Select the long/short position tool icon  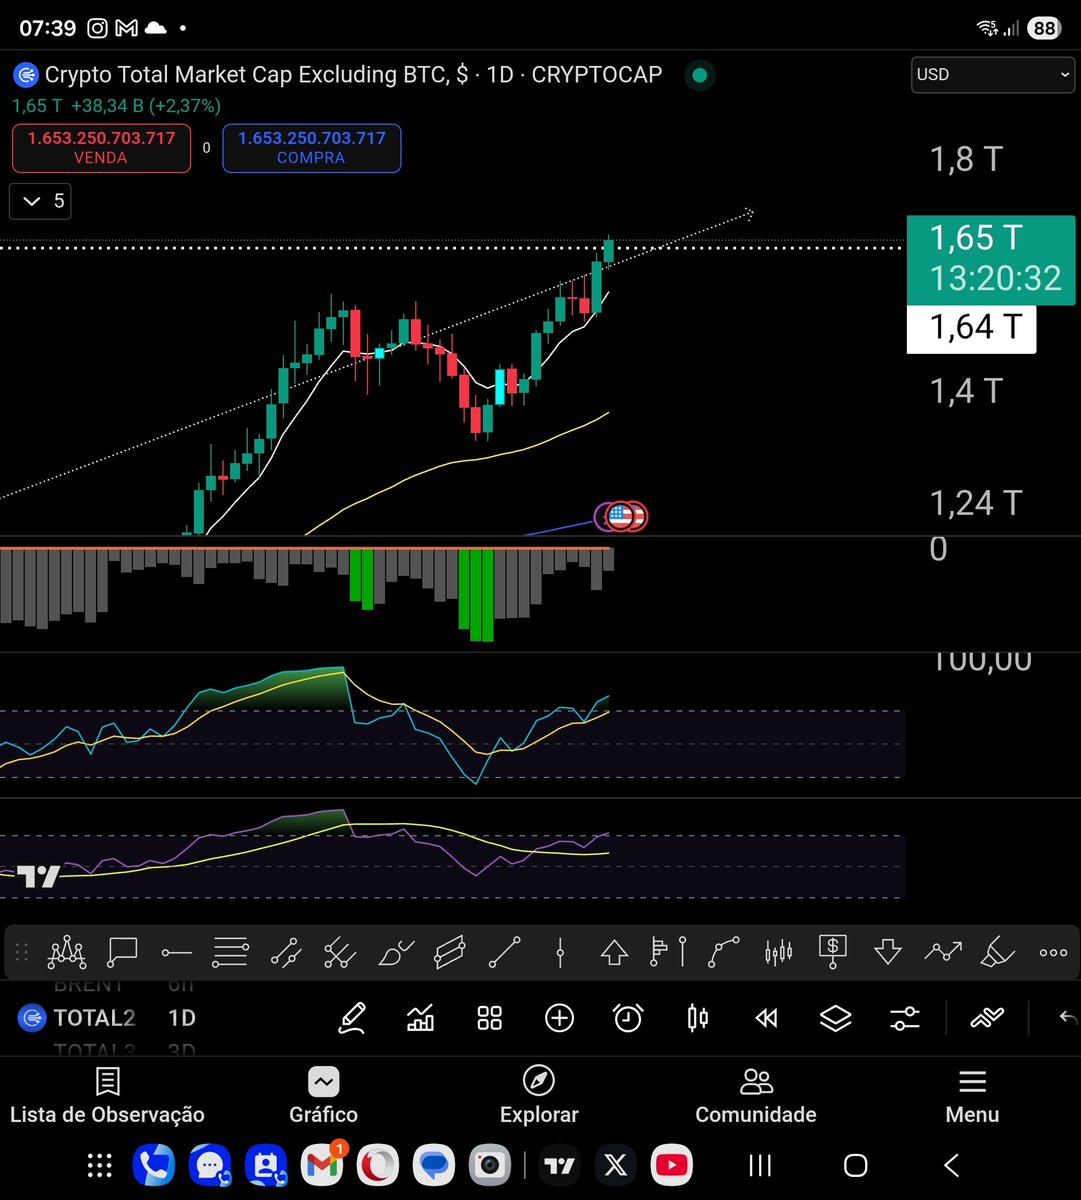coord(832,951)
